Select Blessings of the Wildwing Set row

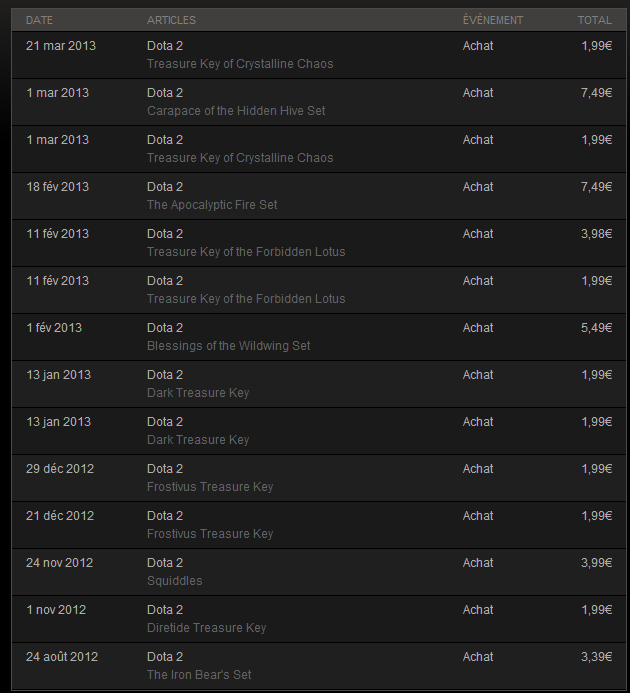[318, 337]
